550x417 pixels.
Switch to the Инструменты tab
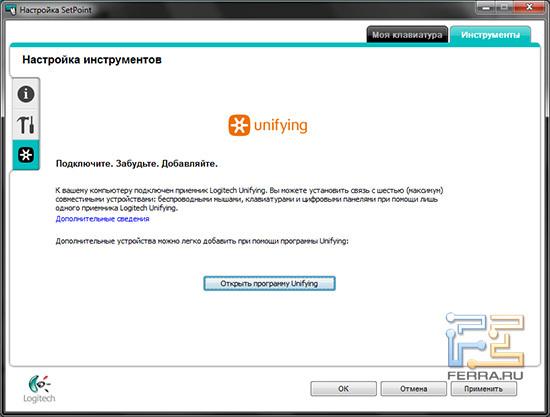[x=490, y=35]
